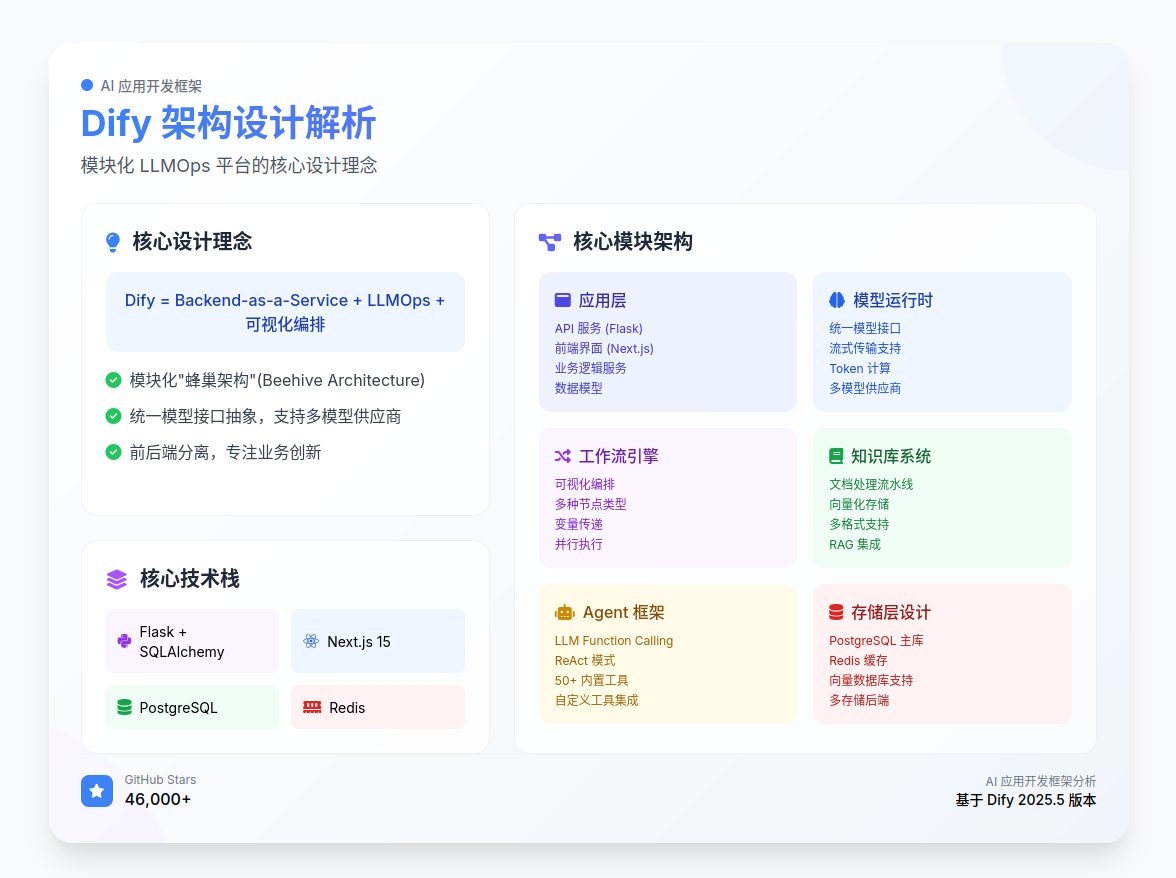Click the green database icon beside PostgreSQL
Image resolution: width=1176 pixels, height=878 pixels.
point(123,707)
